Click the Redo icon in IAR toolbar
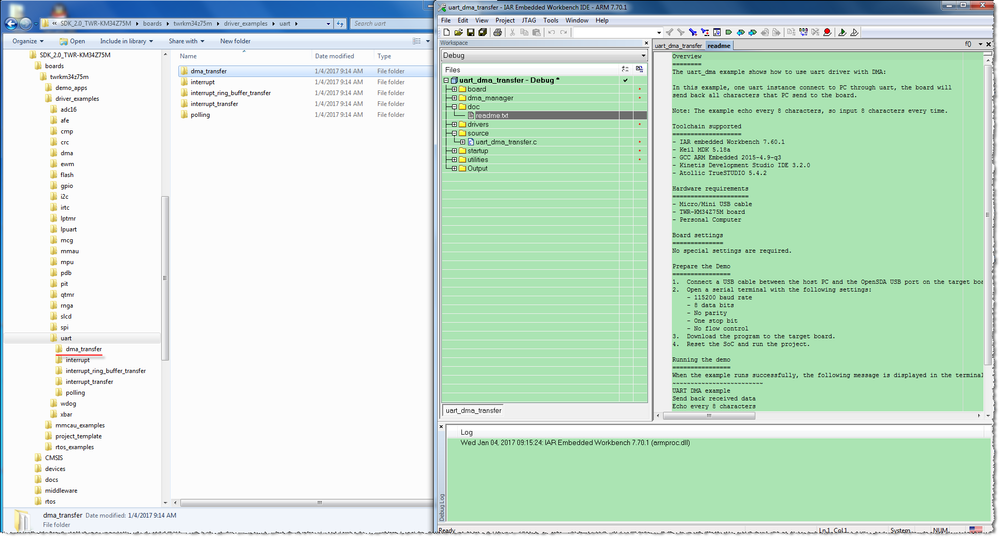 click(x=563, y=32)
